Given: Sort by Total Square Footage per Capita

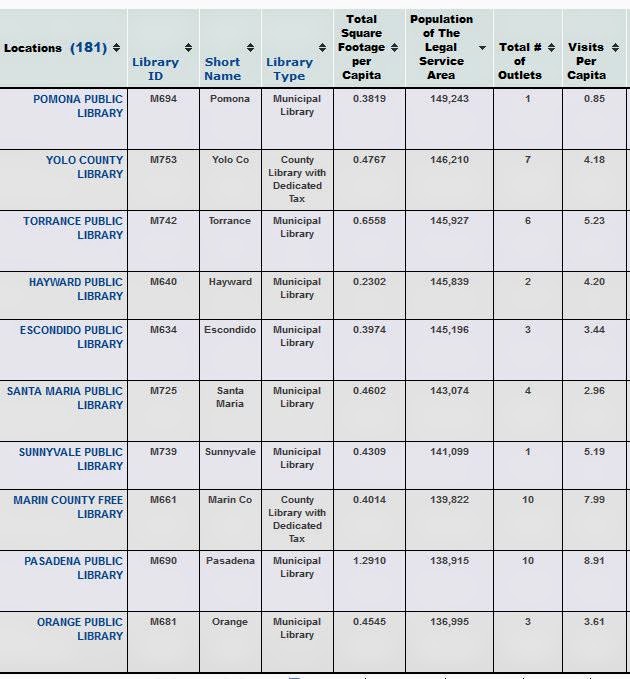Looking at the screenshot, I should pos(394,48).
